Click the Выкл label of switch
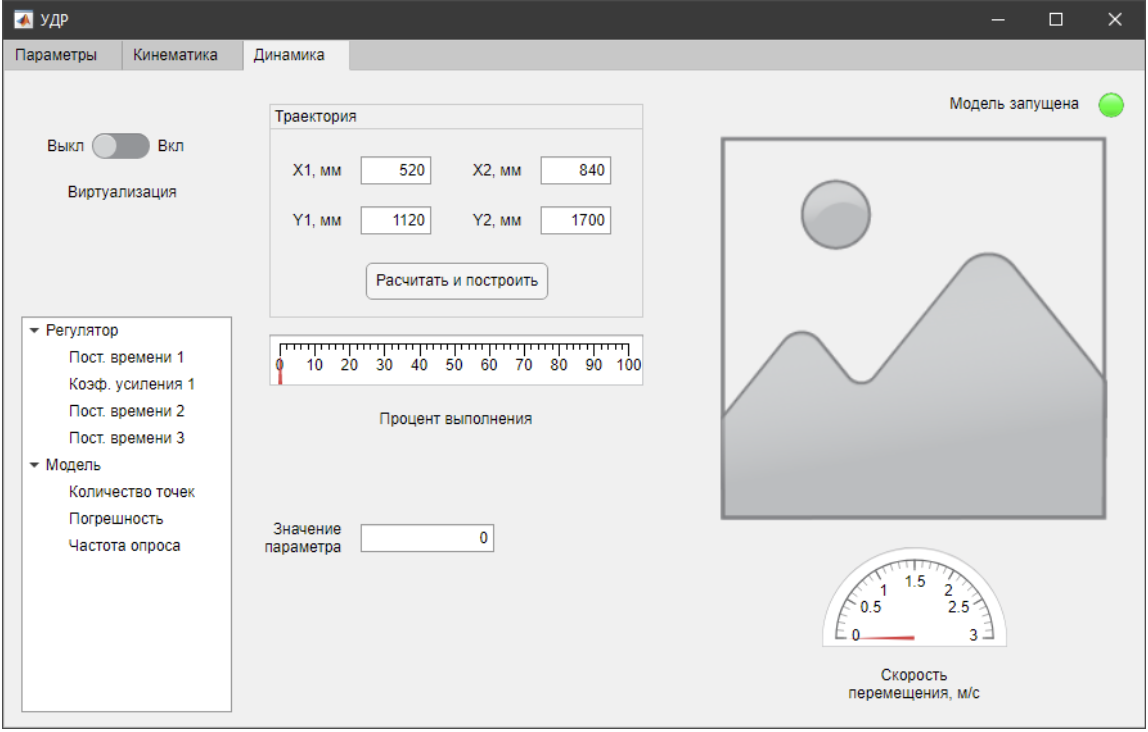This screenshot has width=1148, height=732. [x=65, y=146]
